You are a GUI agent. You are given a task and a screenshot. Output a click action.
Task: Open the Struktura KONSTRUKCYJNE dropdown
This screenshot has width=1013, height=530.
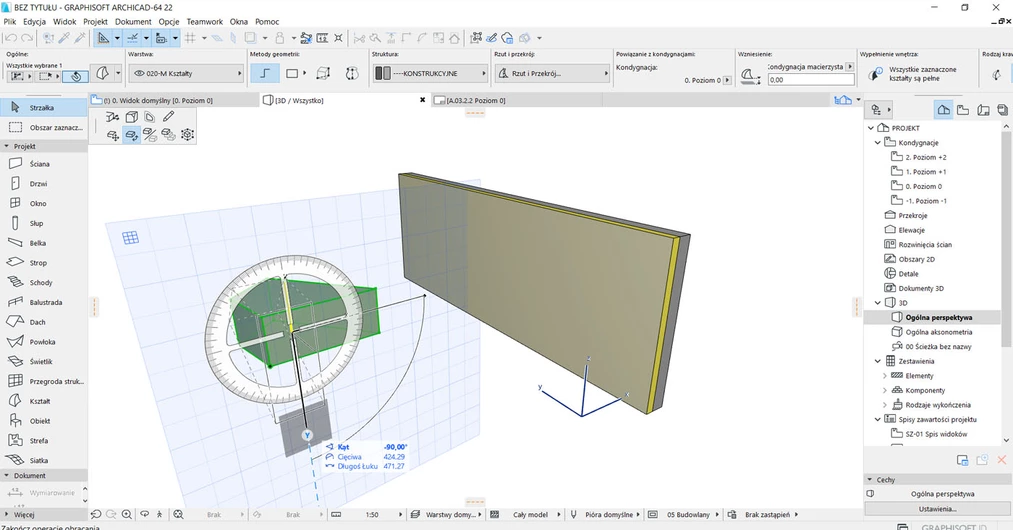[430, 74]
